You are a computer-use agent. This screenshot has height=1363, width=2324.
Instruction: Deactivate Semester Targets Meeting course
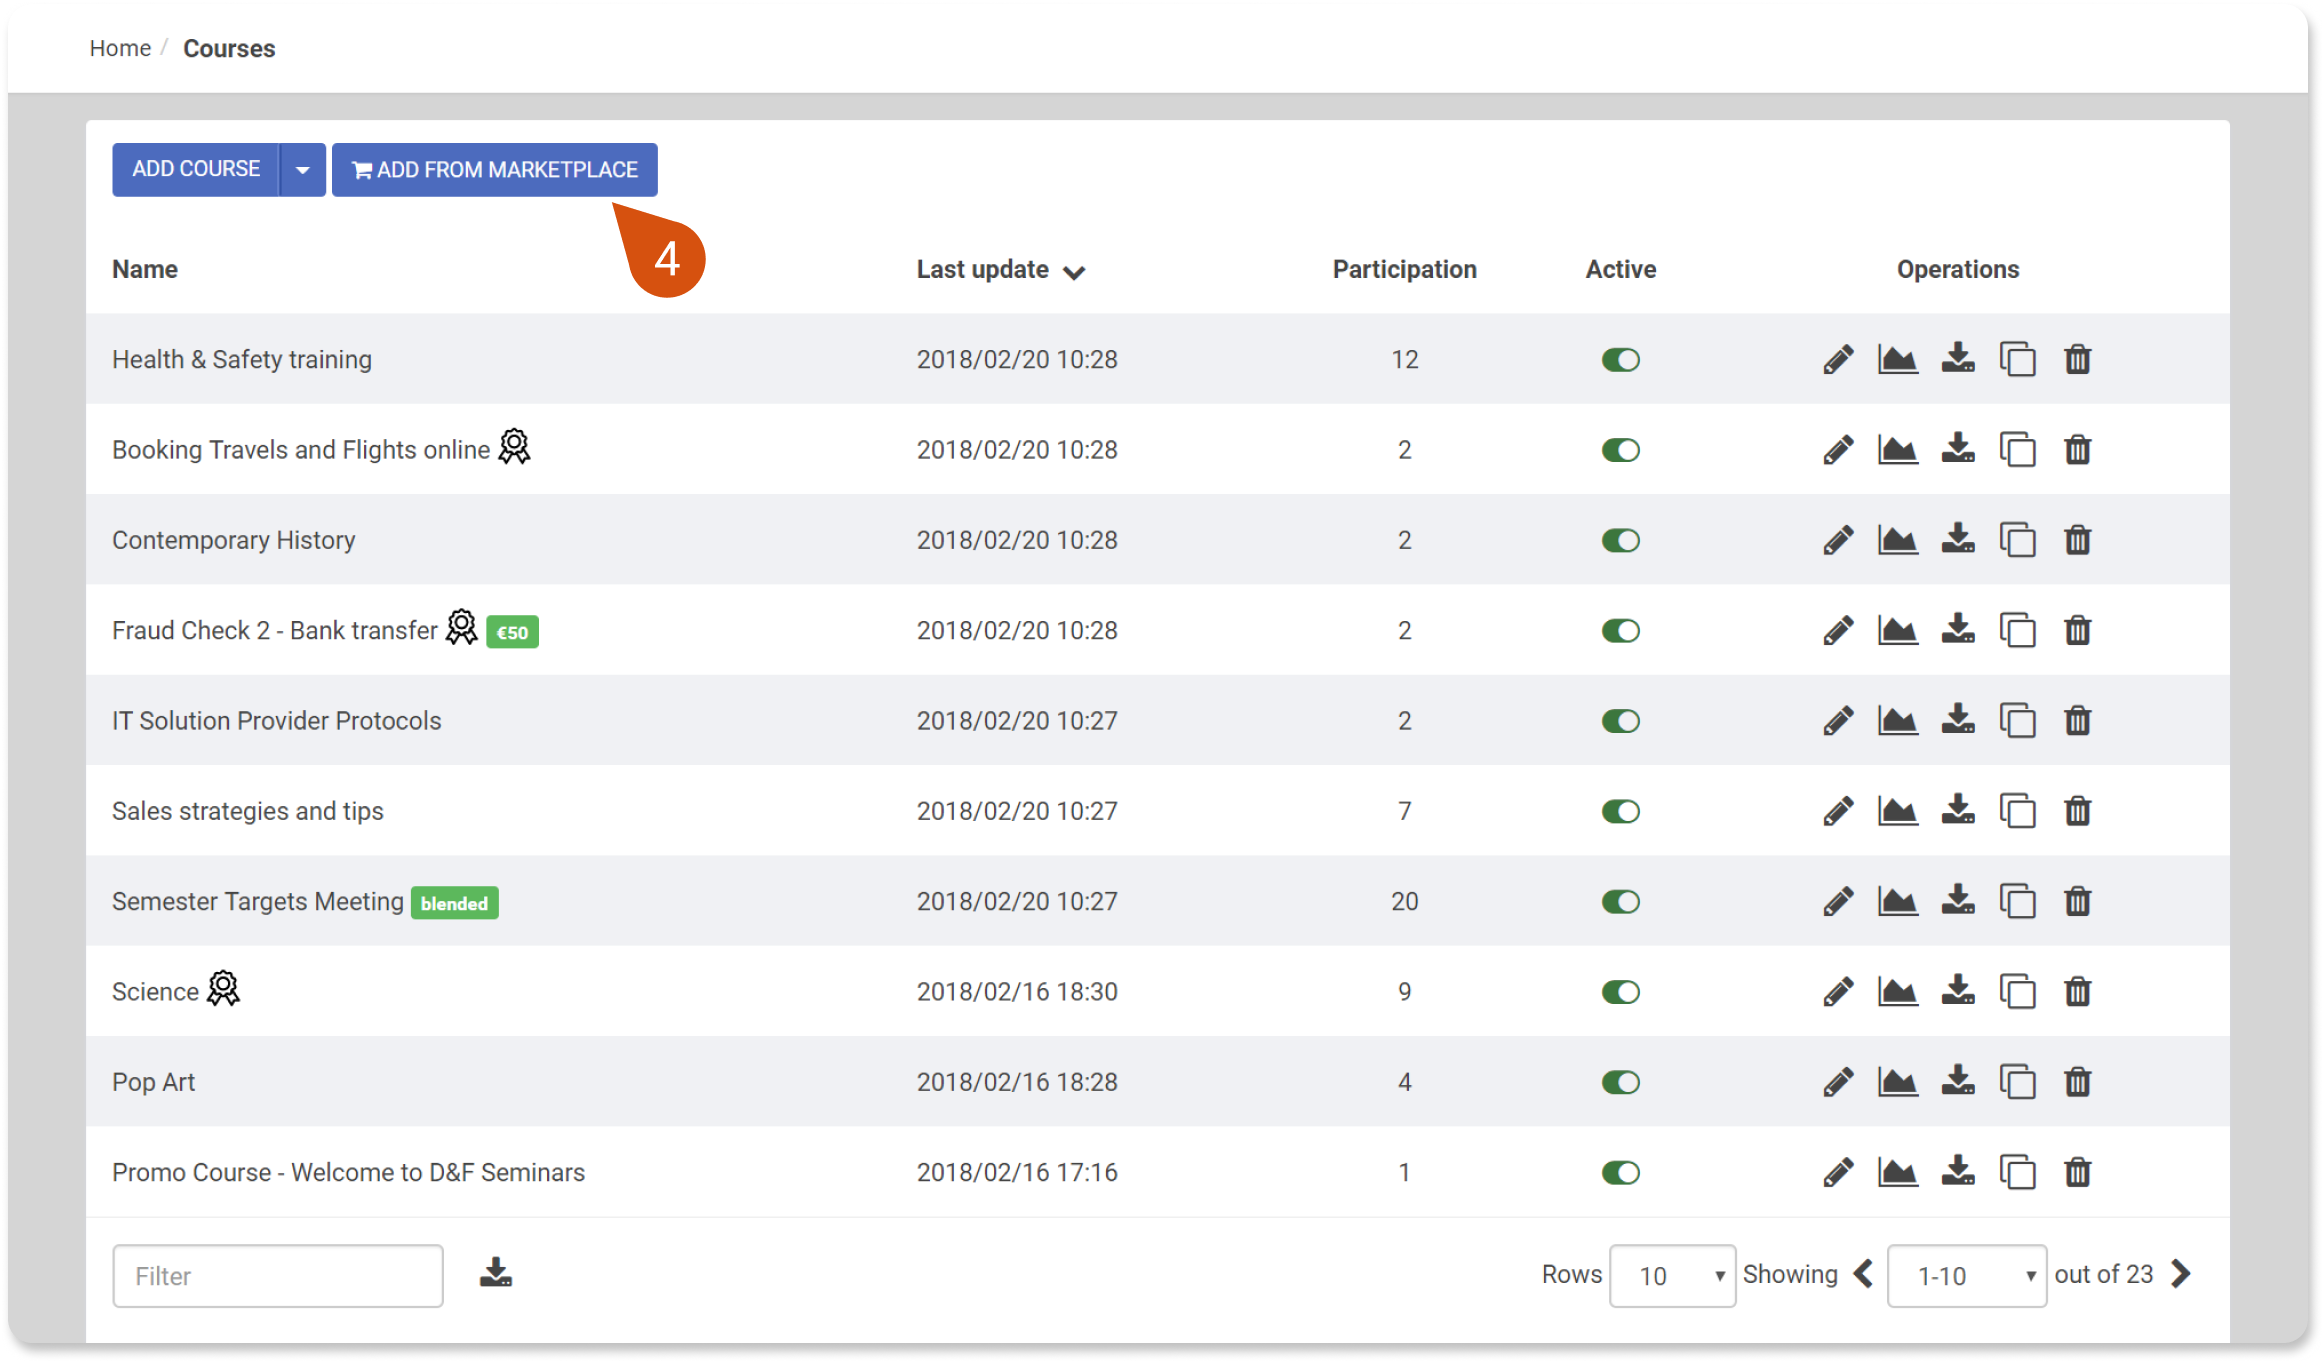[x=1620, y=902]
